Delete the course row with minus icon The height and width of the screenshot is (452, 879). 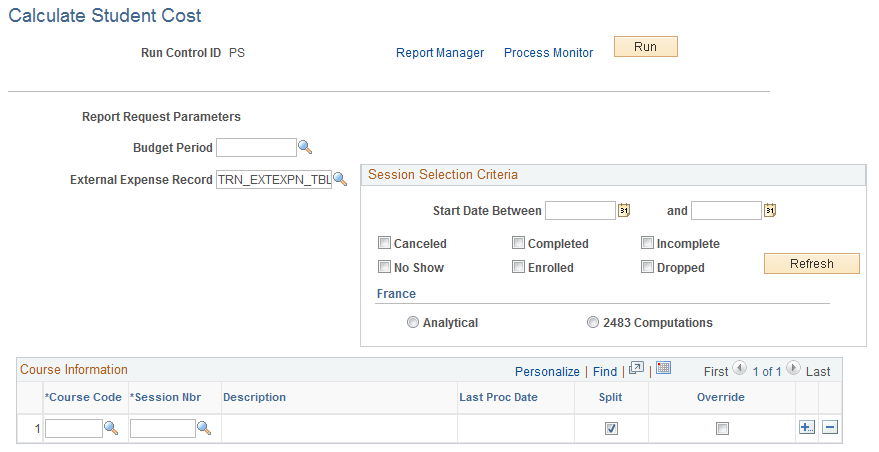pos(829,428)
